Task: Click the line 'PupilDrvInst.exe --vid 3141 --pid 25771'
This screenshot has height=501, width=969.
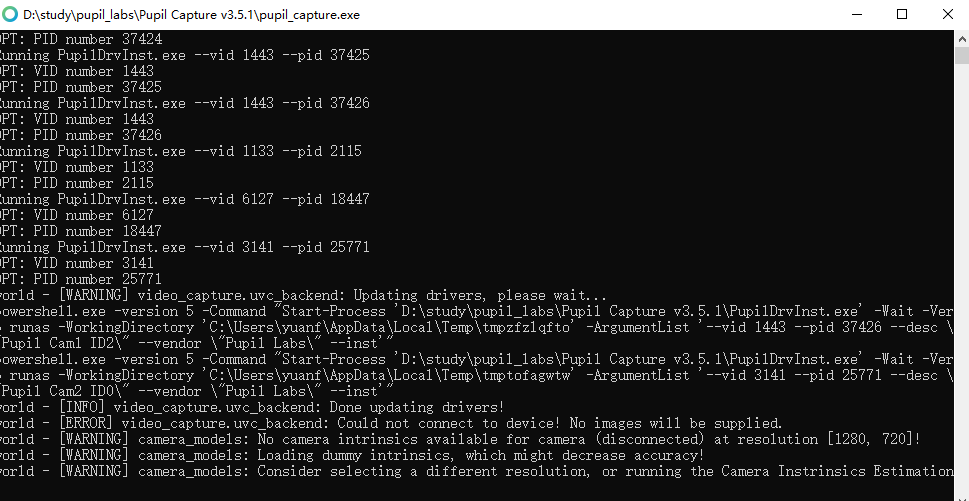Action: click(185, 247)
